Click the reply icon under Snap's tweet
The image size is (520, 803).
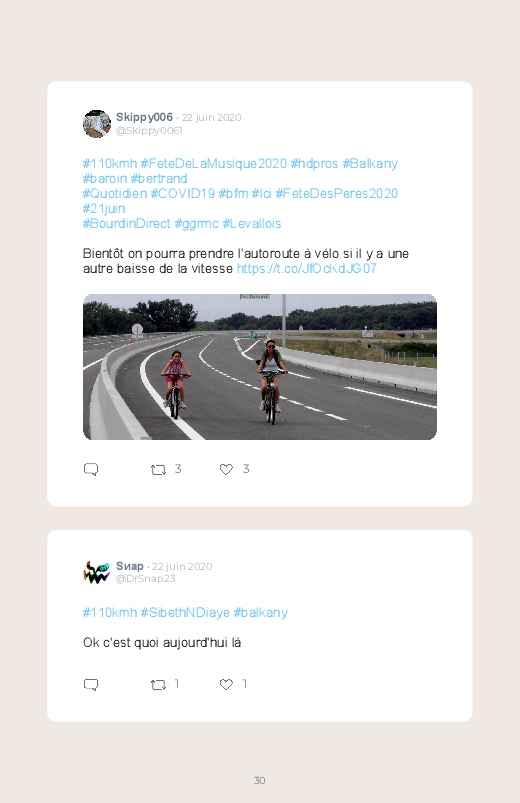pos(91,685)
